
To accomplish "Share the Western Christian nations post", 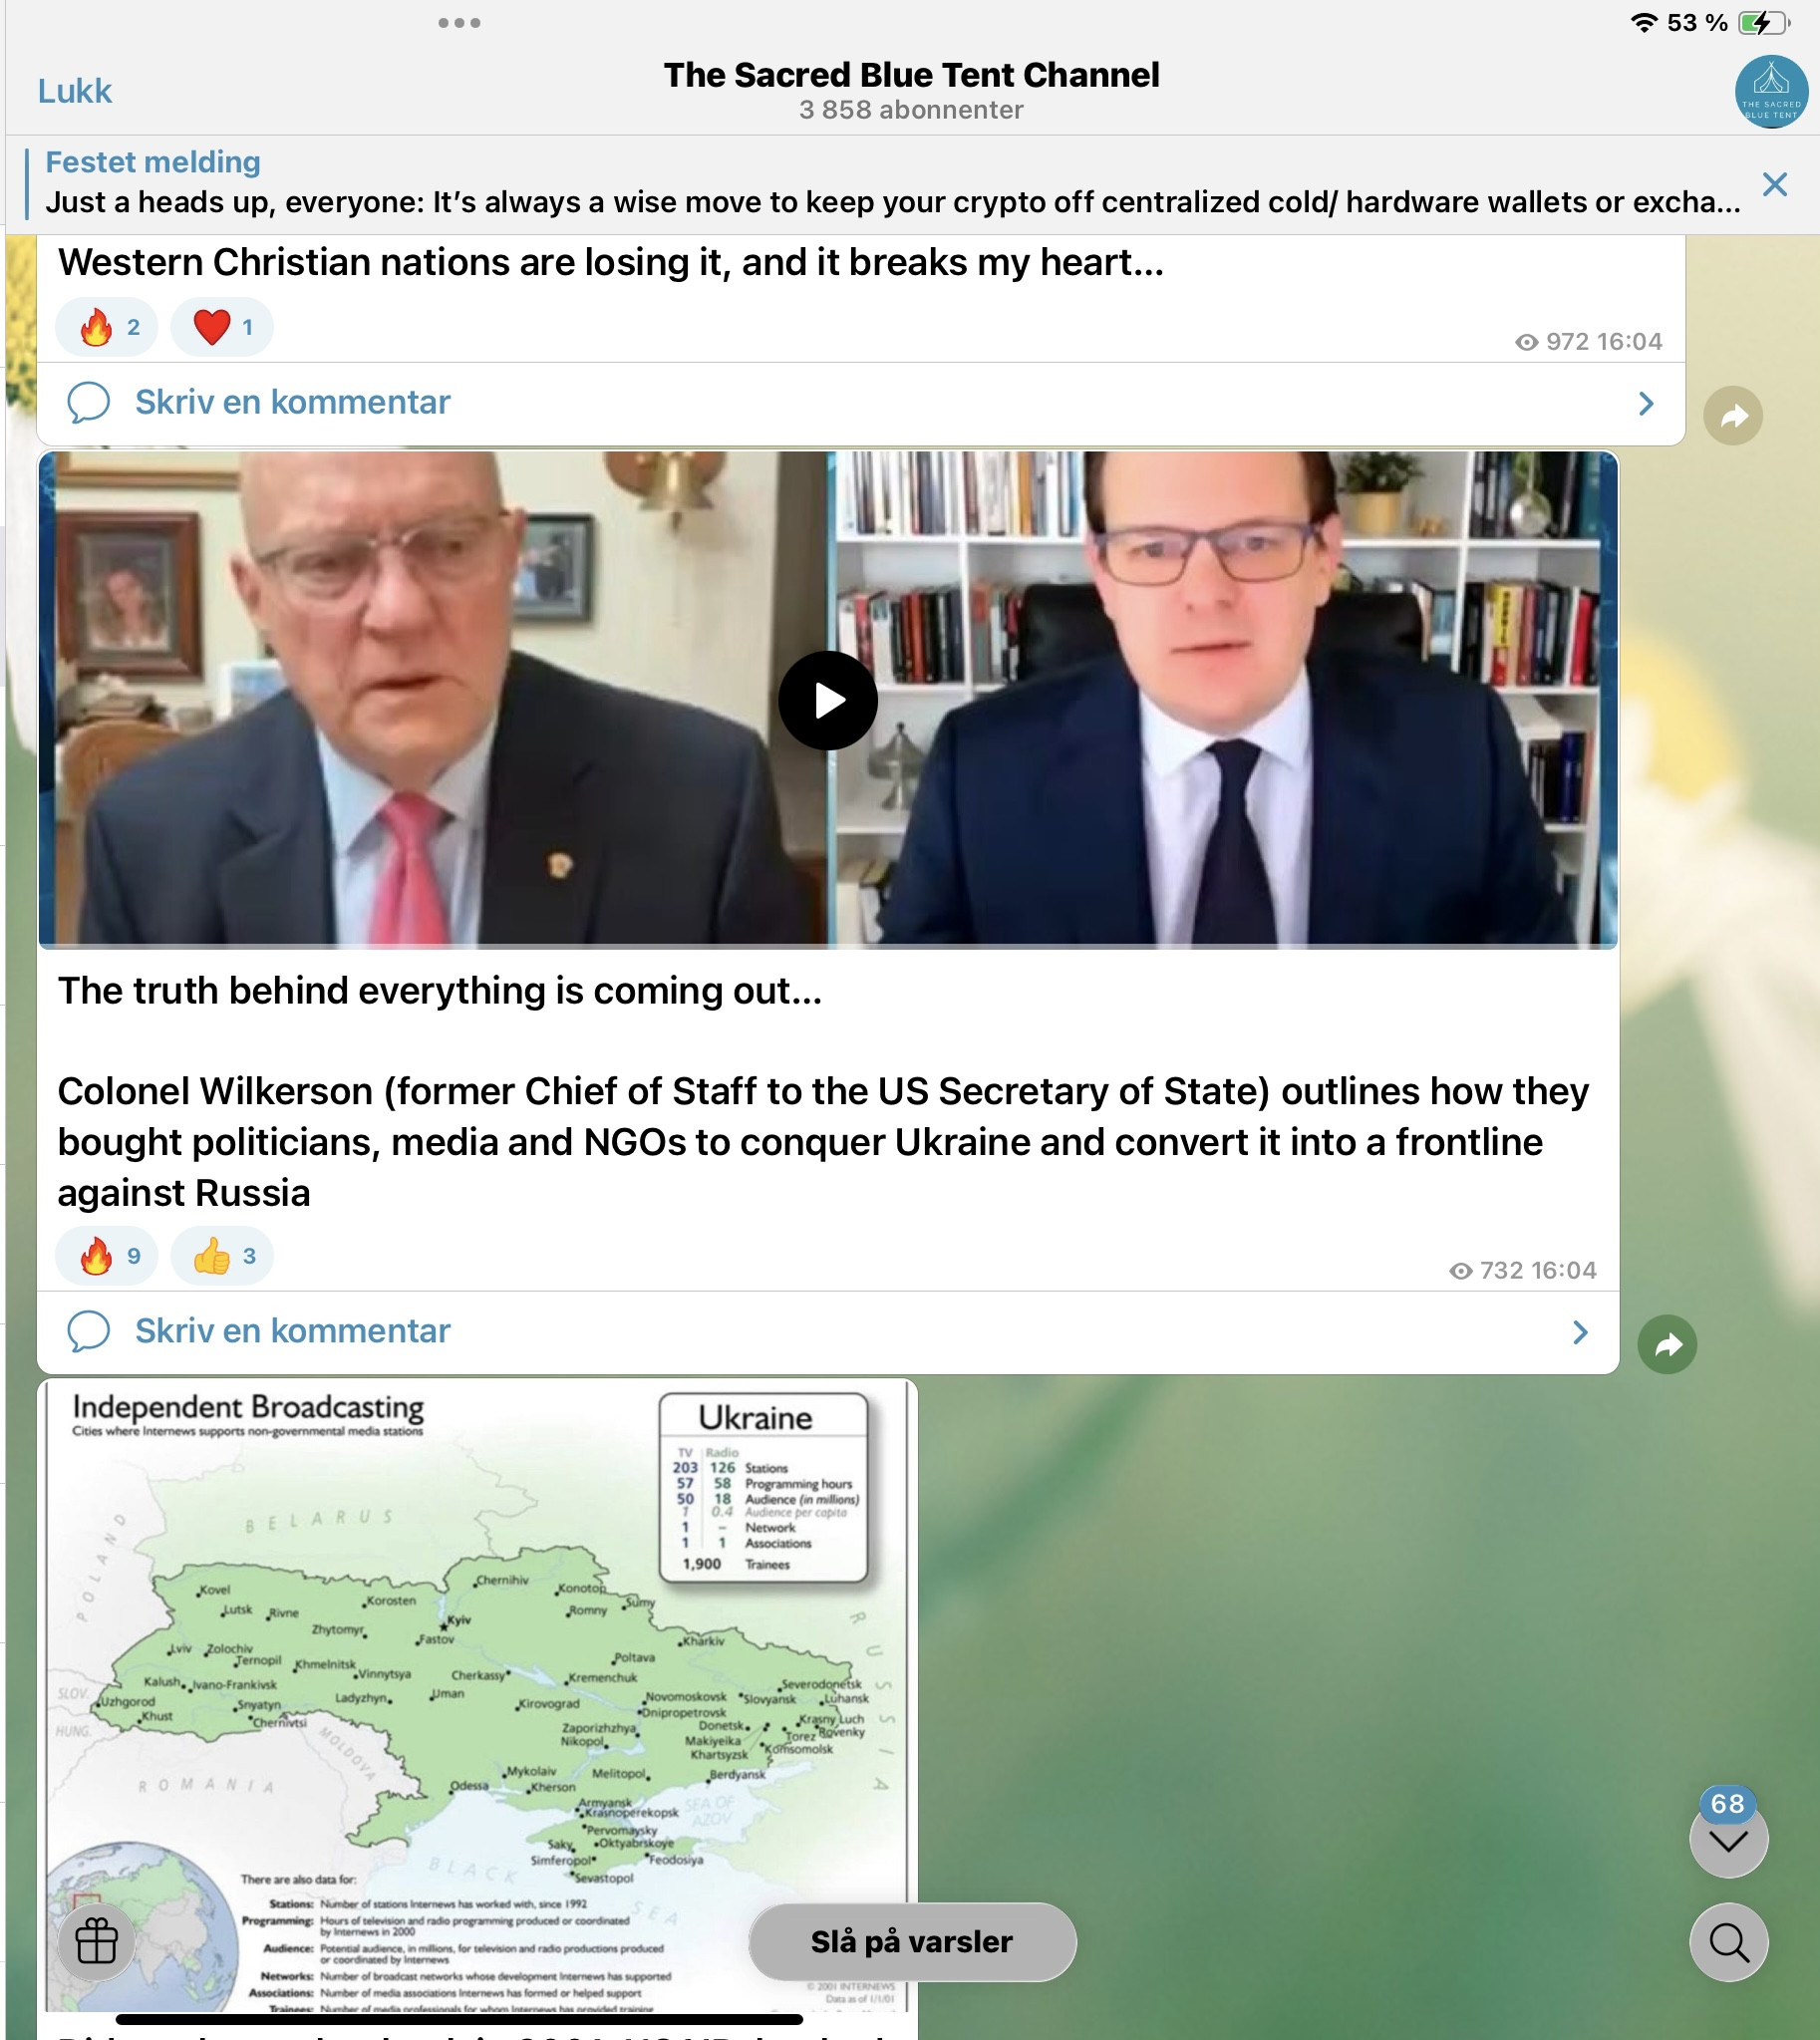I will (1733, 415).
